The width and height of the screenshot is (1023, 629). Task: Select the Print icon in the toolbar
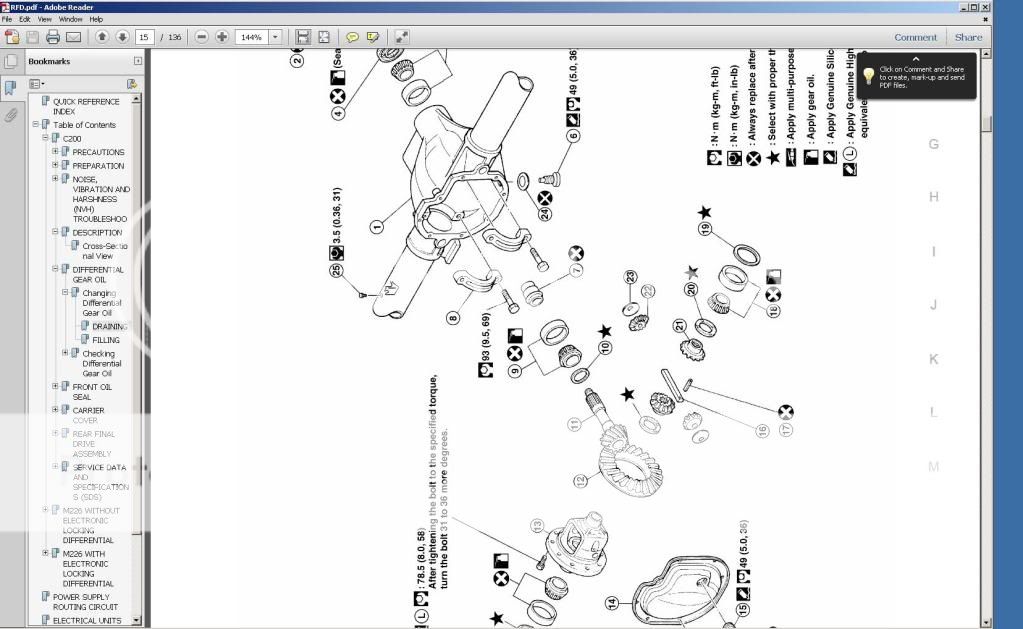[52, 36]
